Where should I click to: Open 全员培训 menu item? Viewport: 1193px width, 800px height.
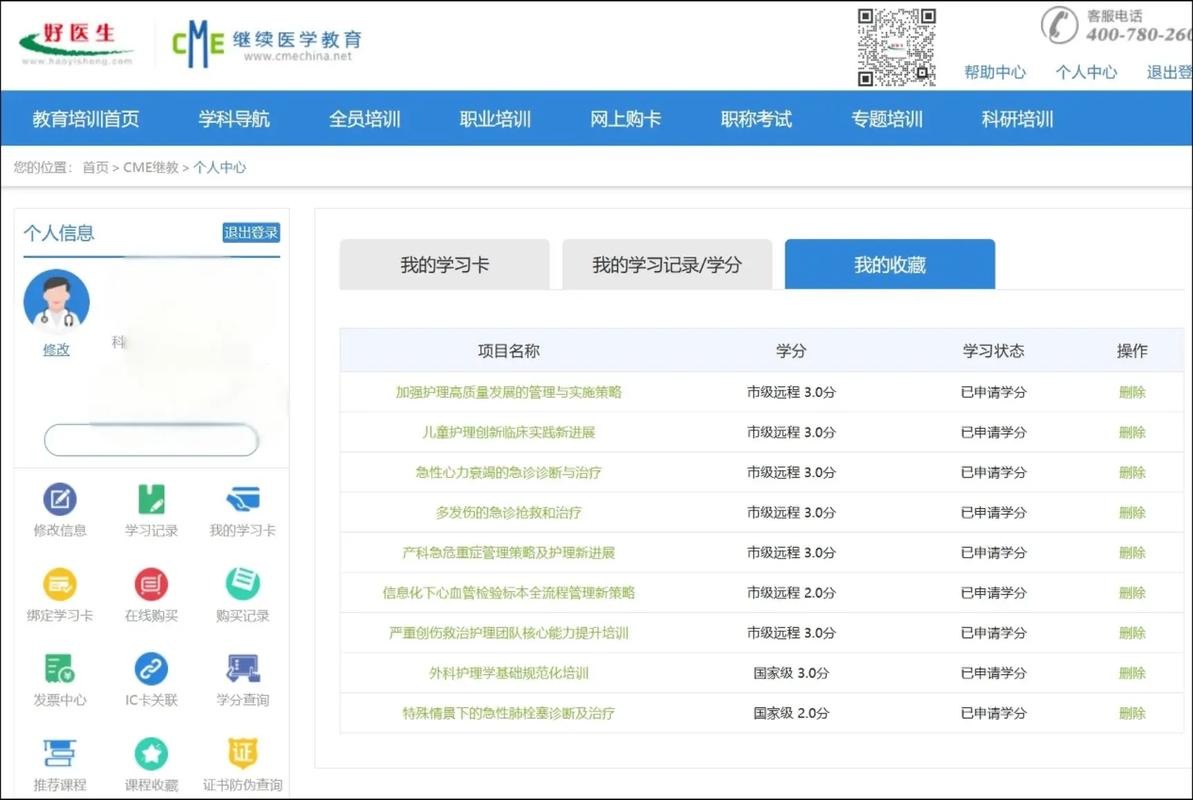364,119
